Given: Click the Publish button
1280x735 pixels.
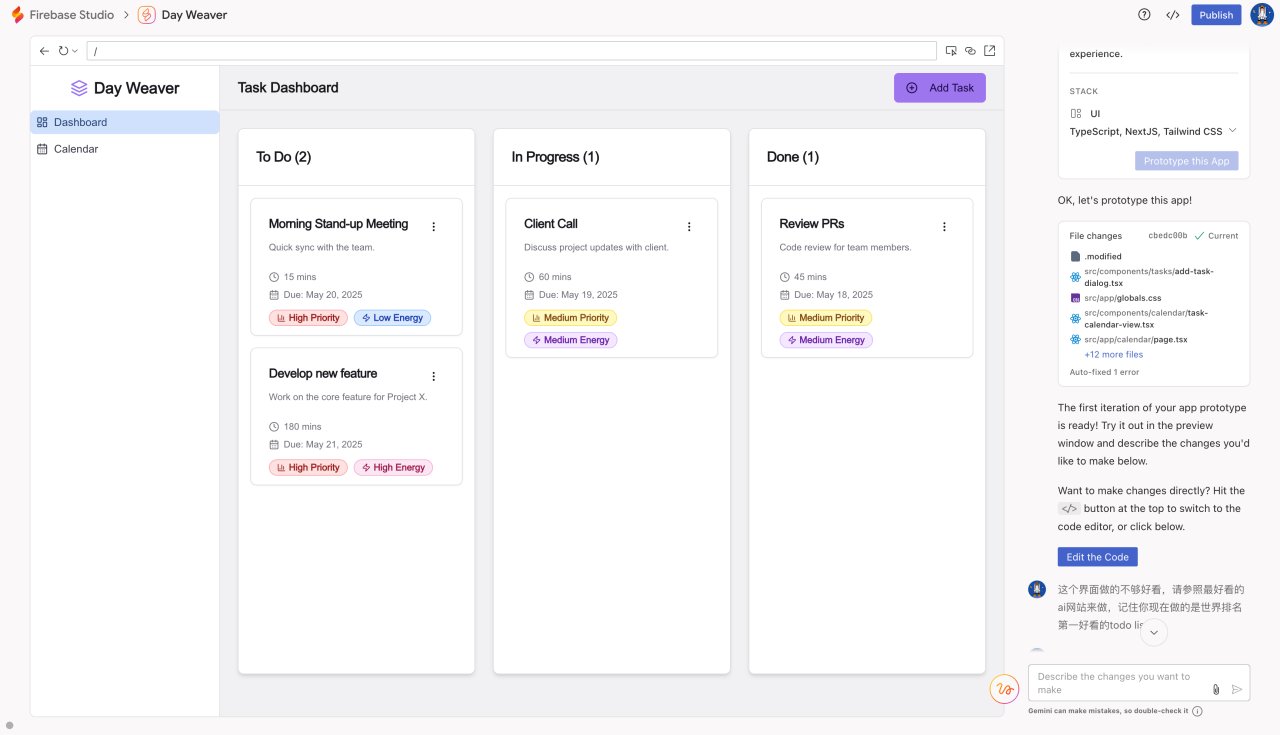Looking at the screenshot, I should point(1216,15).
